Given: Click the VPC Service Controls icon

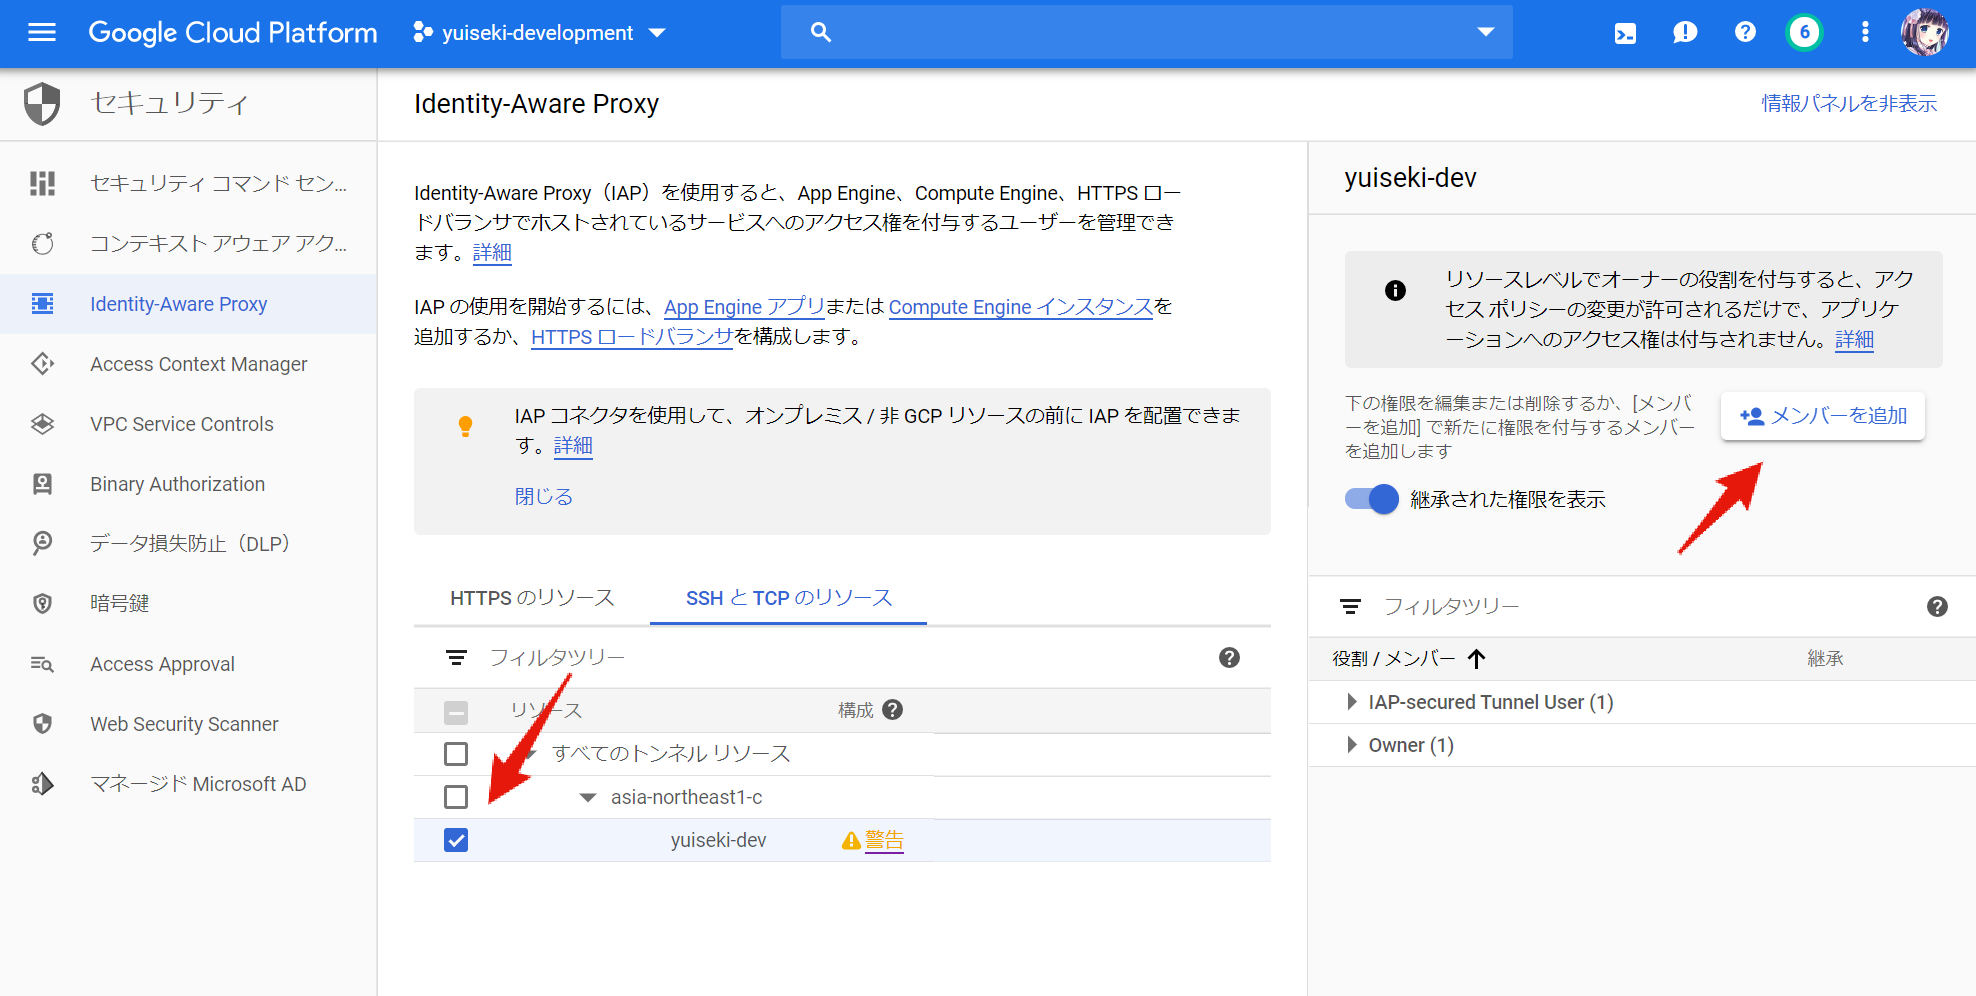Looking at the screenshot, I should tap(42, 424).
